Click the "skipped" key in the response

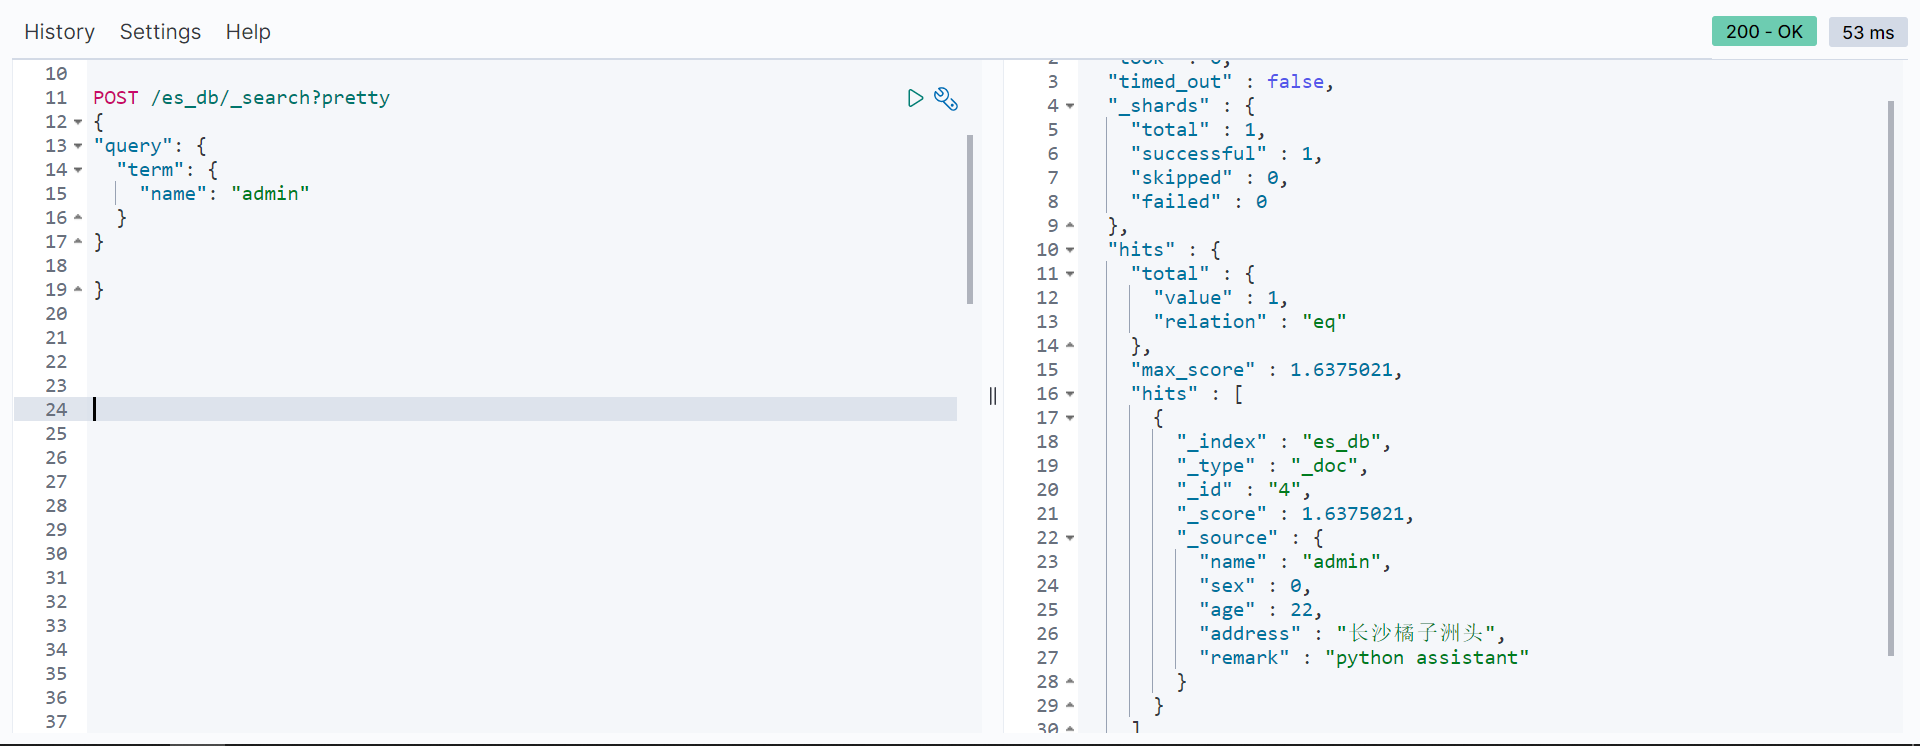(1181, 178)
